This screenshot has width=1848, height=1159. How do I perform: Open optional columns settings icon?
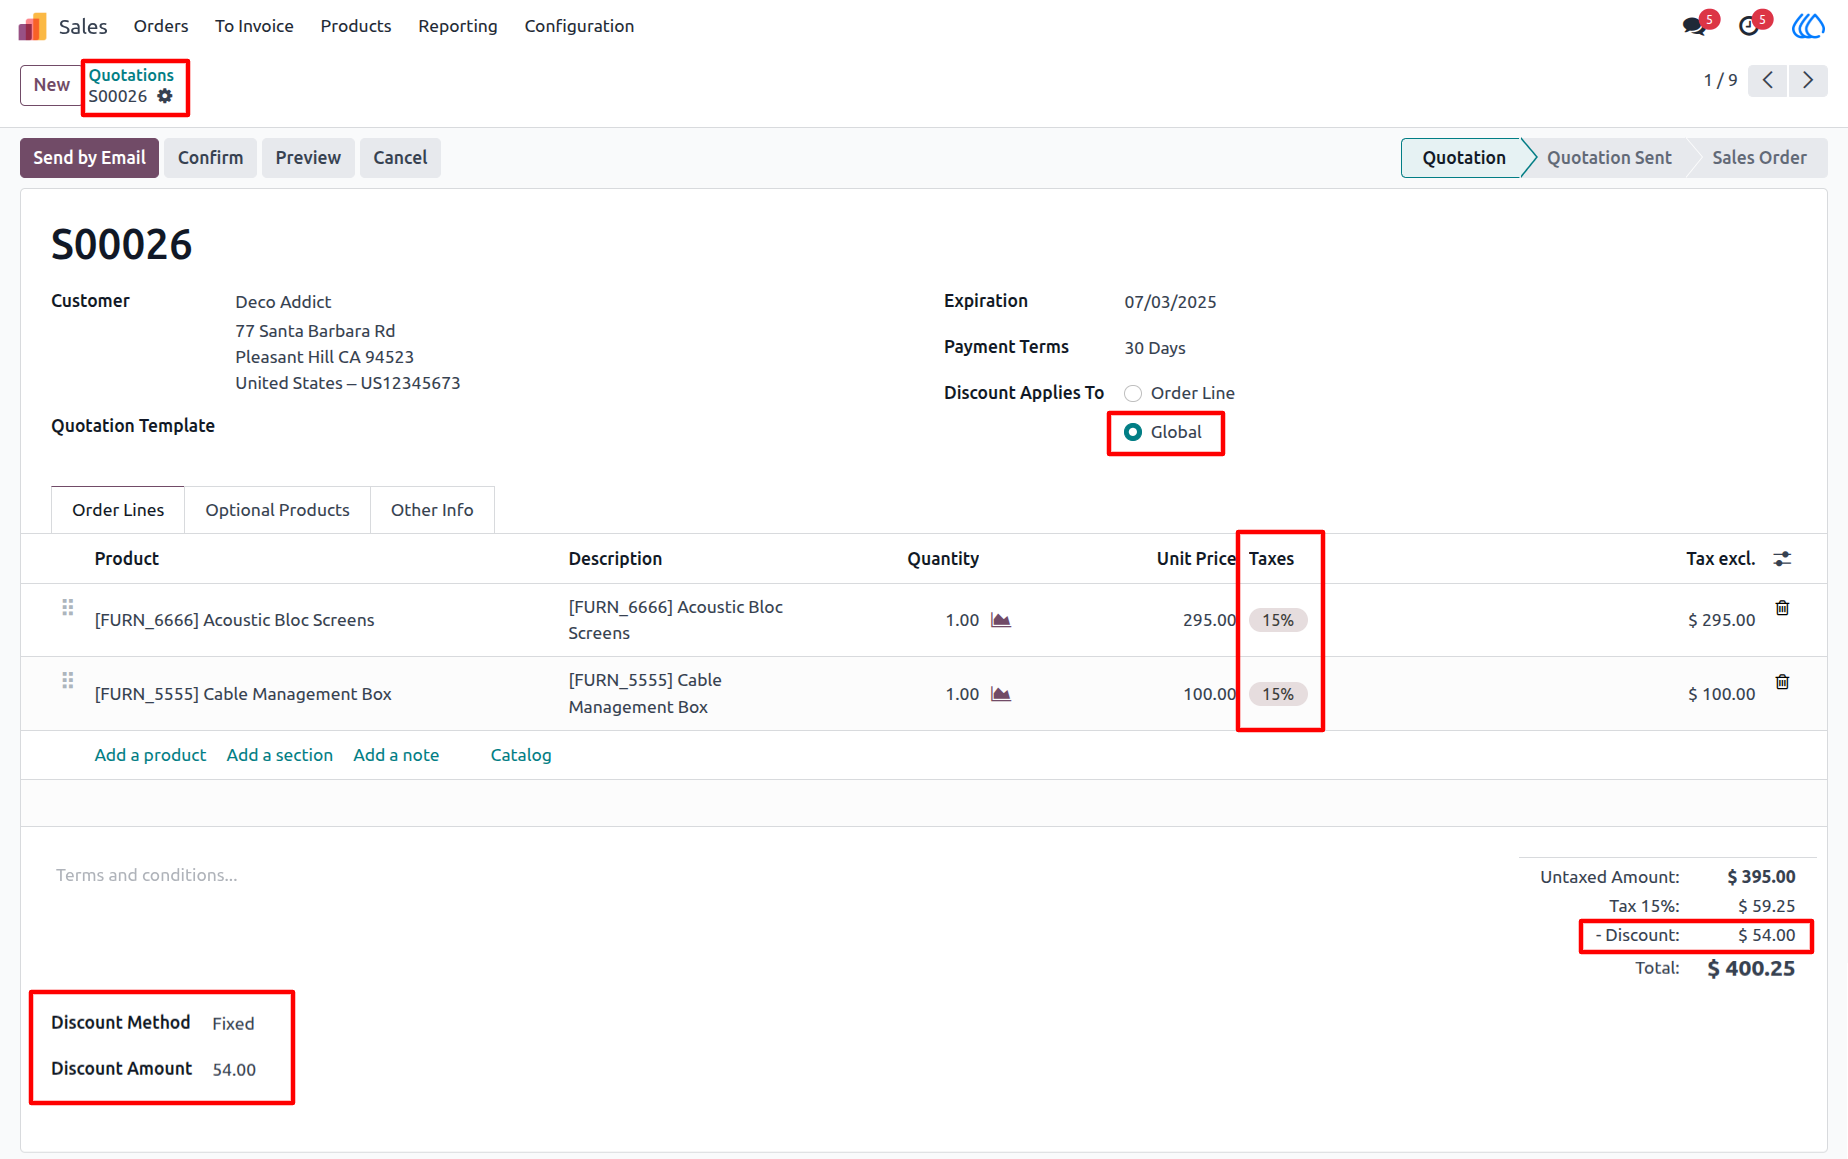(x=1782, y=559)
